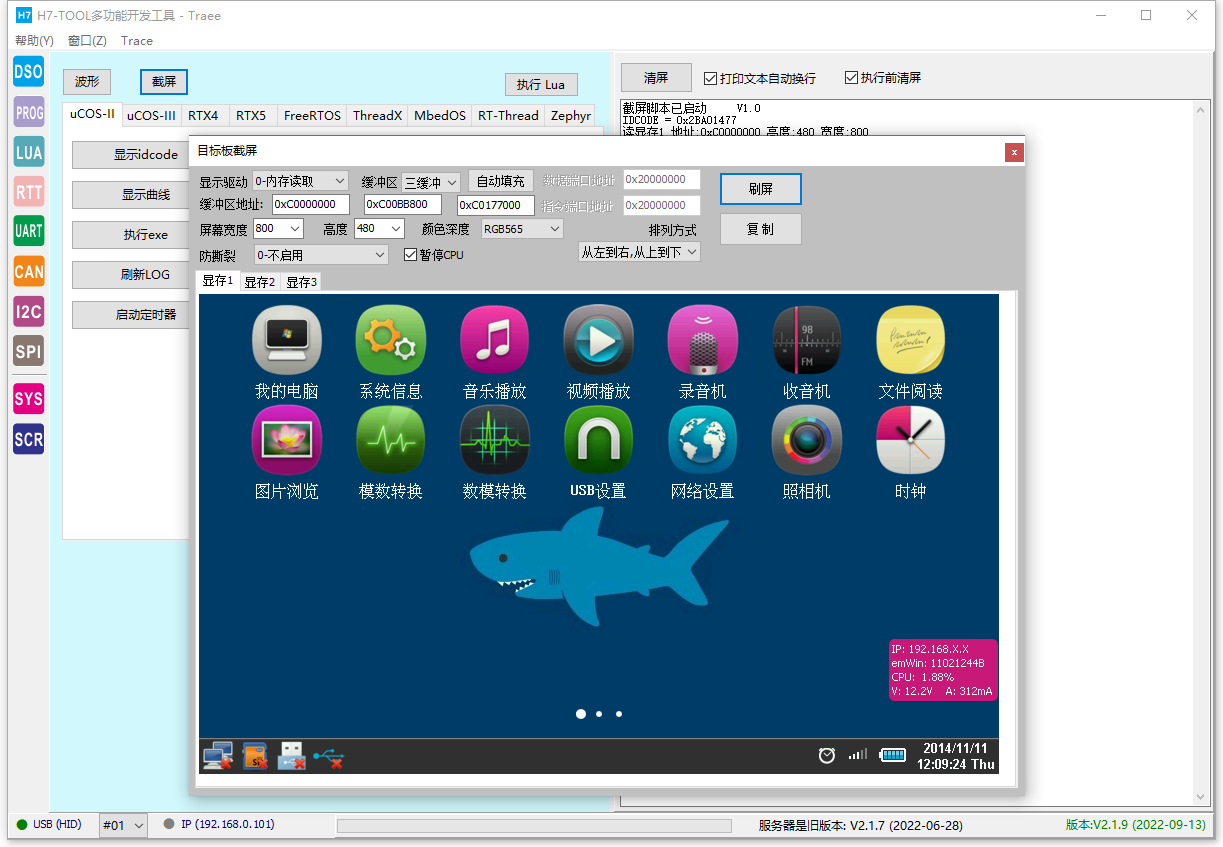Click the 文件阅读 note icon
Screen dimensions: 1223x847
911,340
